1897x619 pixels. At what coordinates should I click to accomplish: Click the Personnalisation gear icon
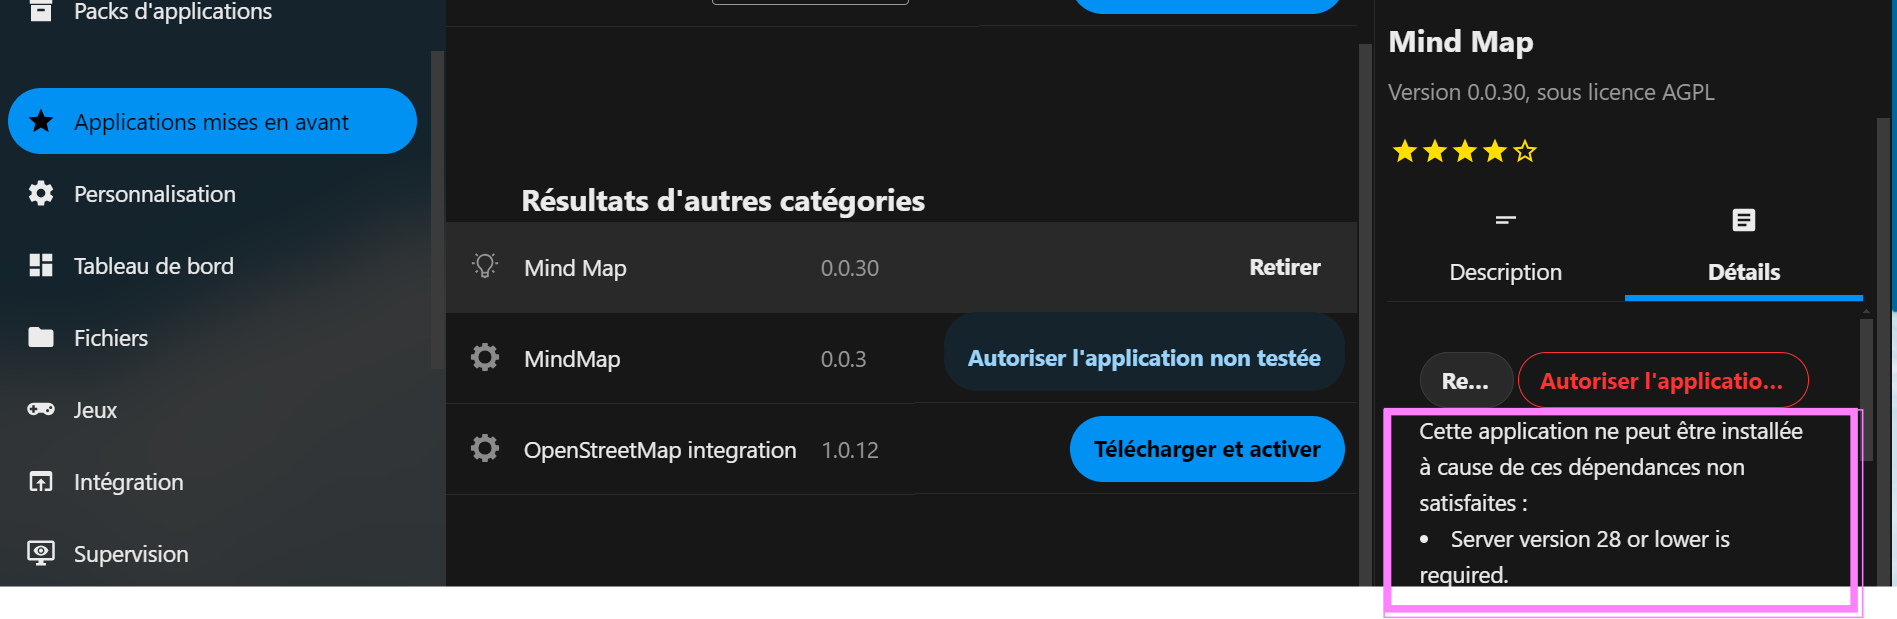point(41,194)
